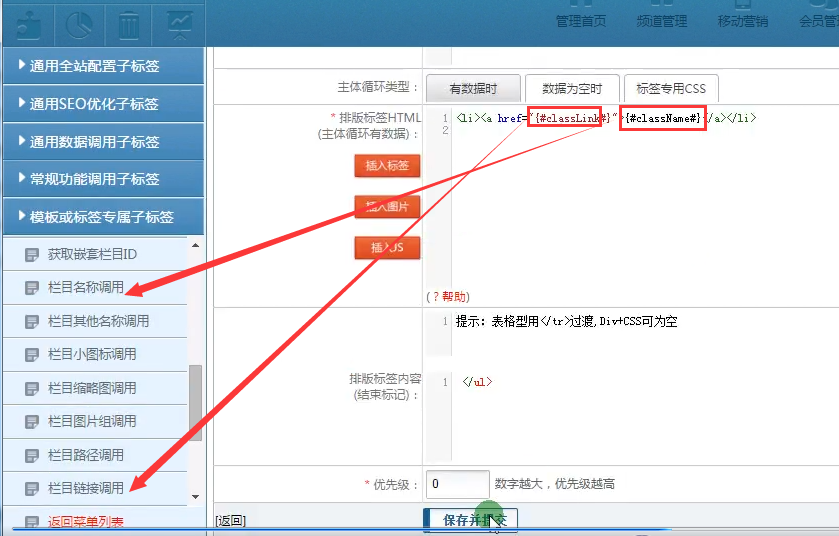This screenshot has height=536, width=839.
Task: Switch to the 数据为空时 tab
Action: click(565, 88)
